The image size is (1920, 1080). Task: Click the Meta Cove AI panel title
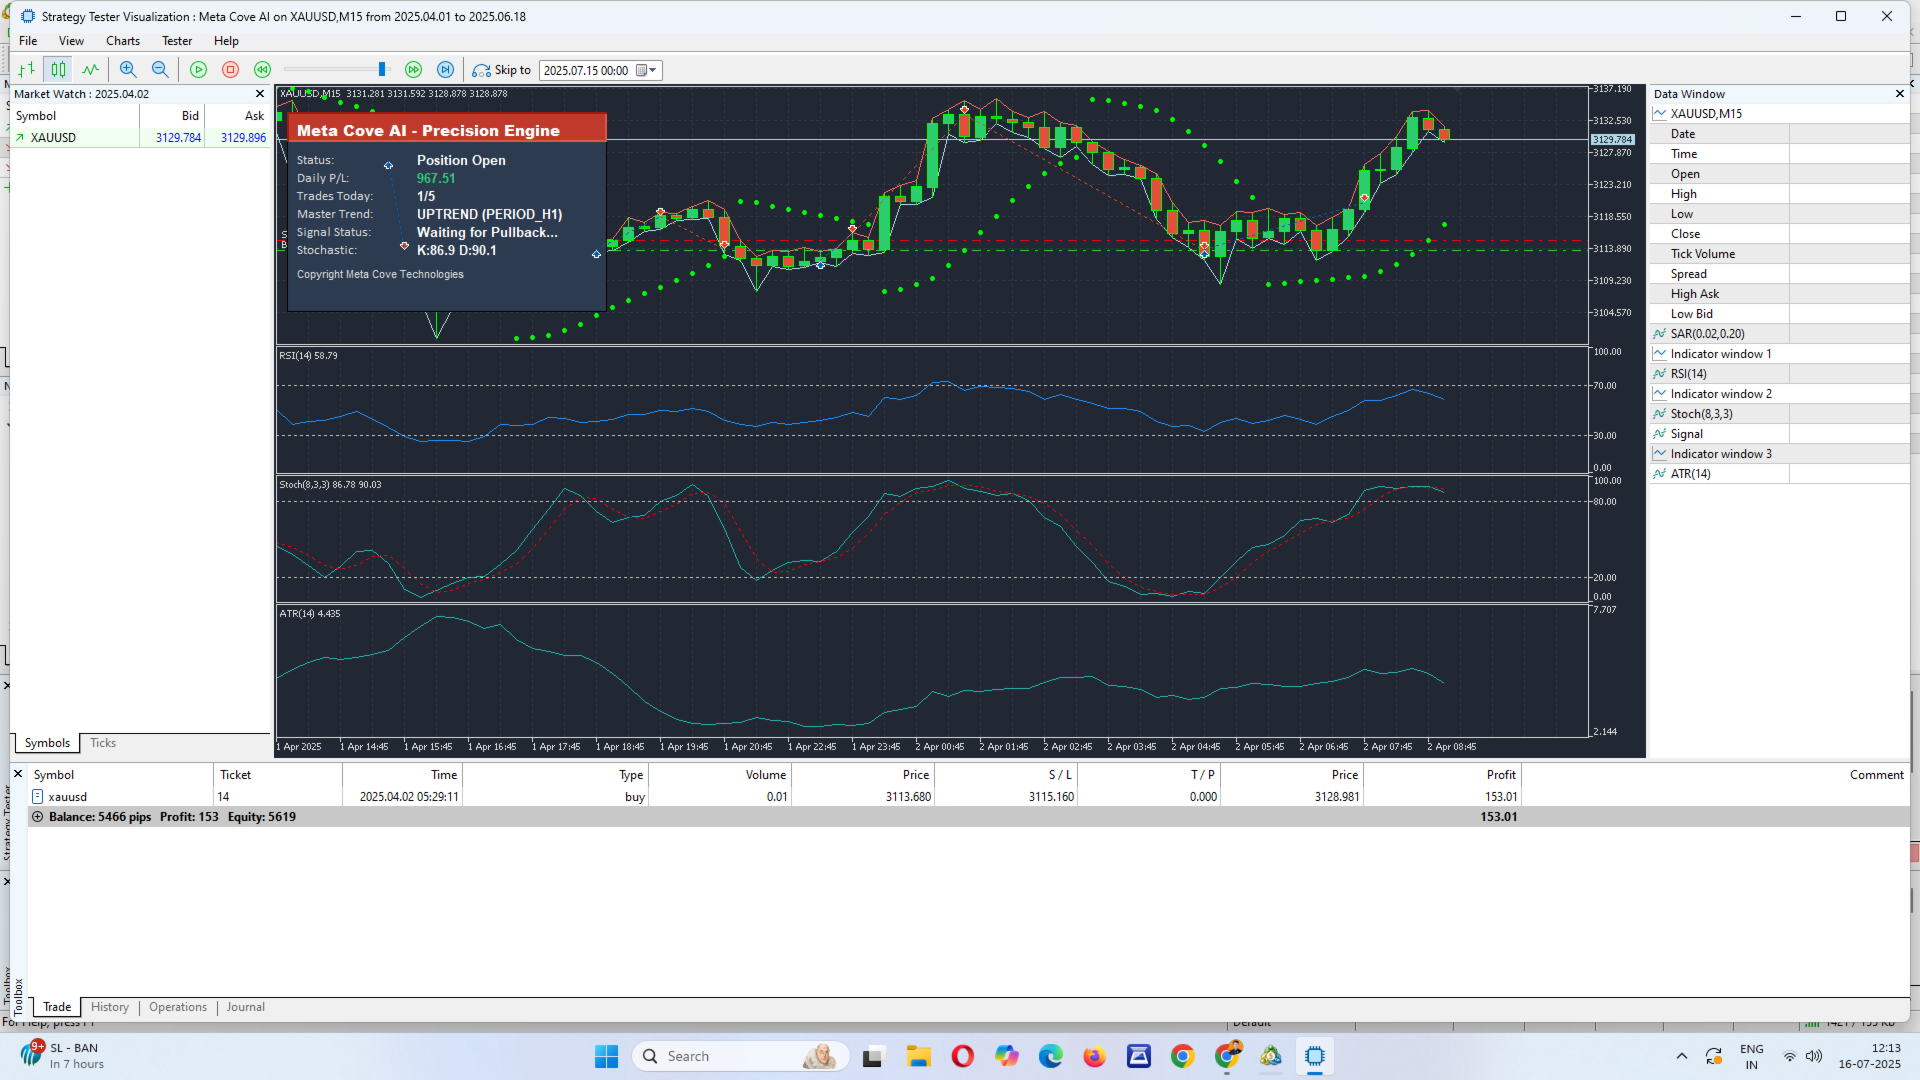[x=428, y=131]
